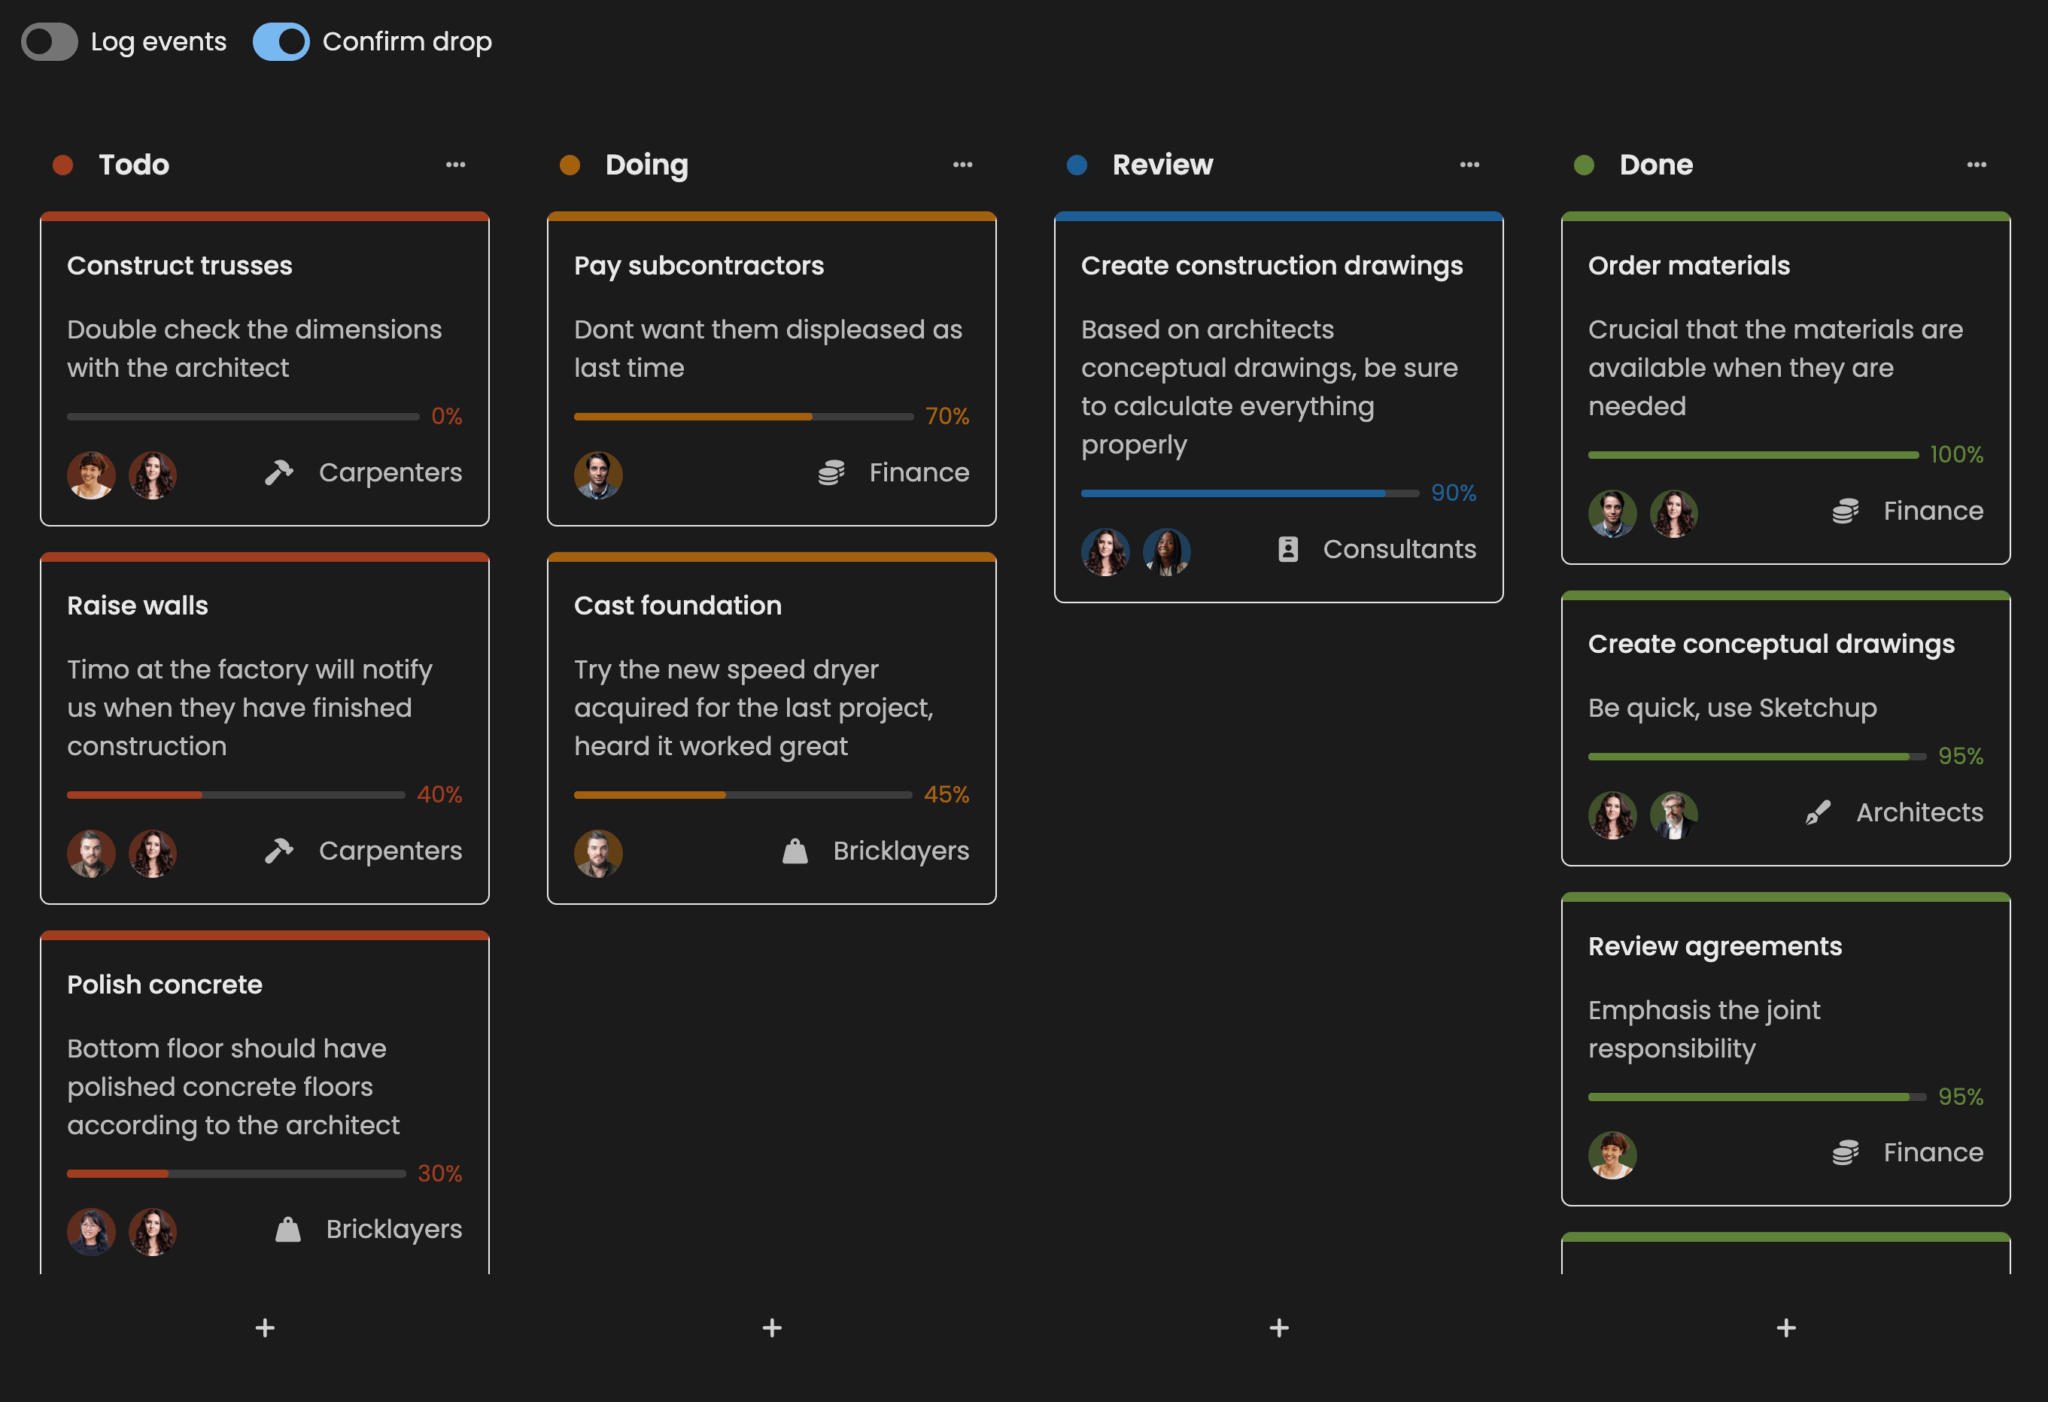
Task: Click Bricklayers icon on Polish concrete card
Action: coord(288,1229)
